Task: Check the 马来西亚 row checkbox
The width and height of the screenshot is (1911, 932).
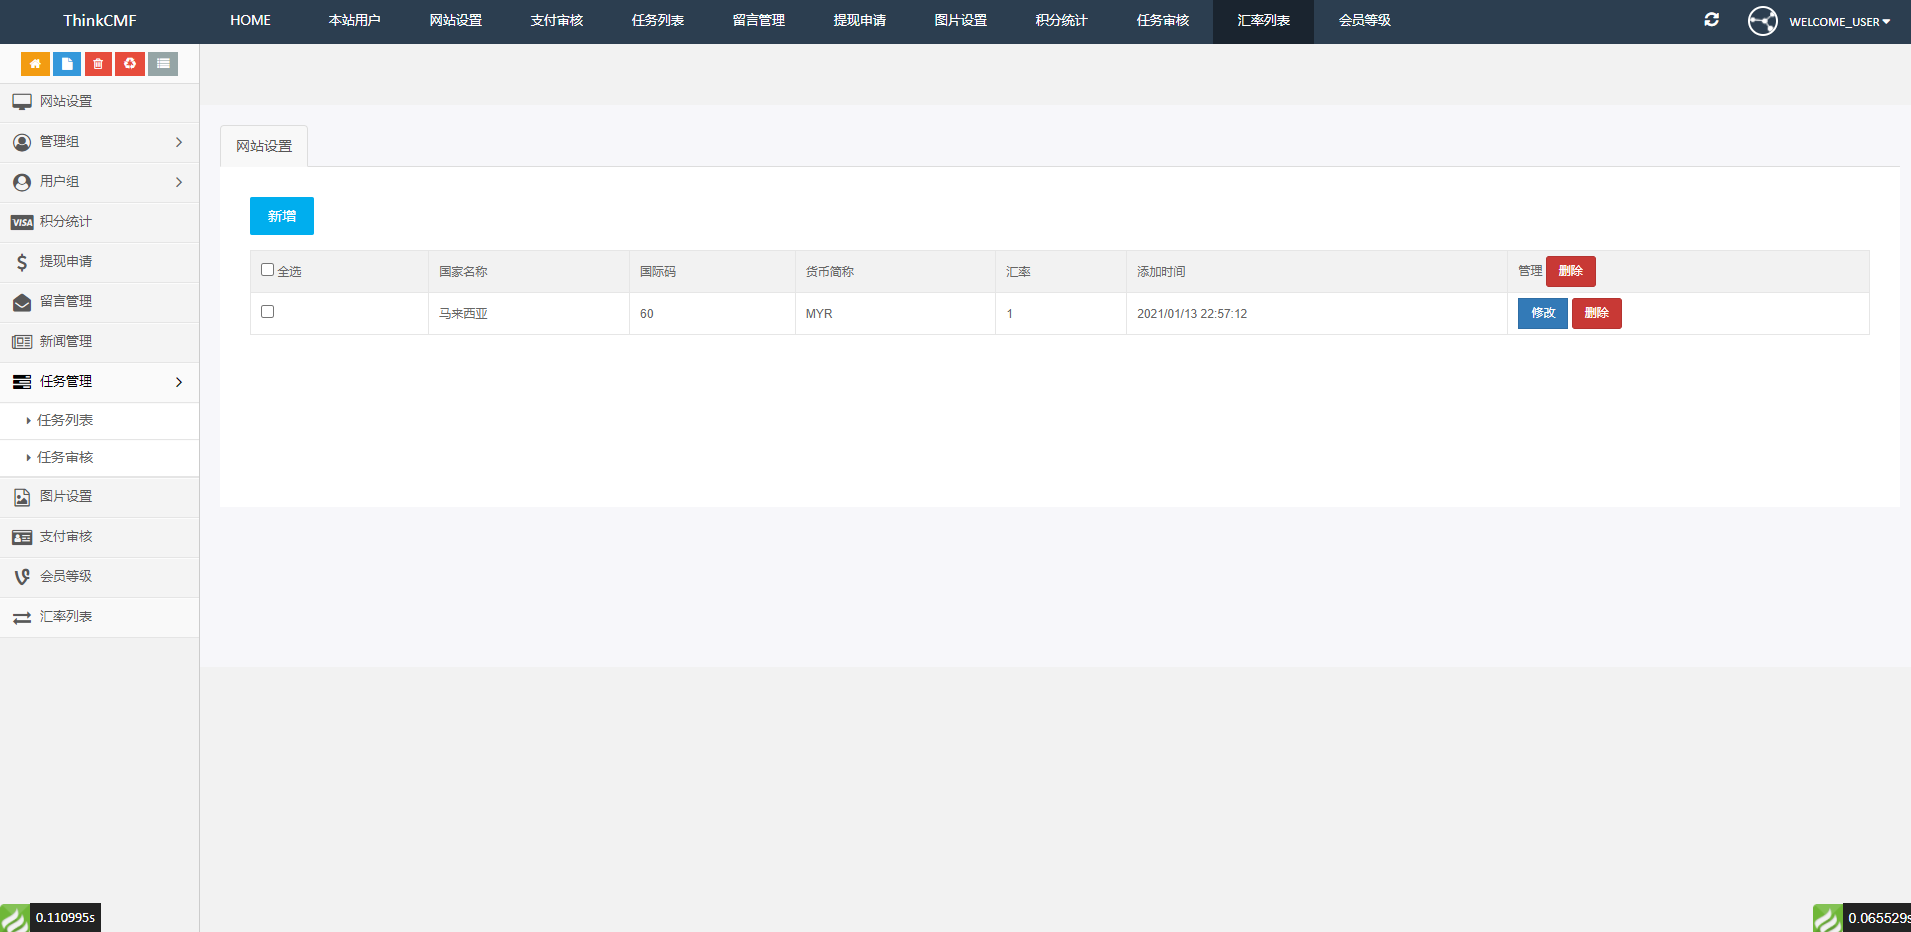Action: [x=267, y=312]
